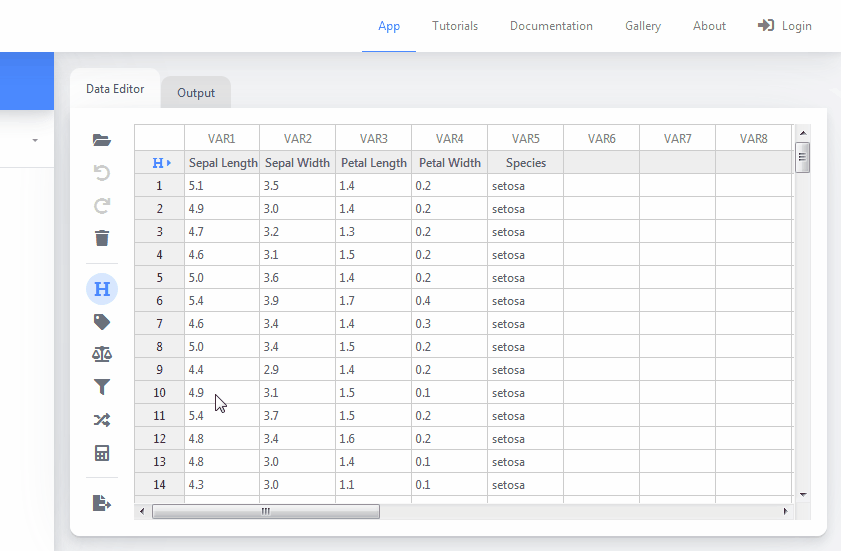Toggle the circled H header button

[x=101, y=289]
